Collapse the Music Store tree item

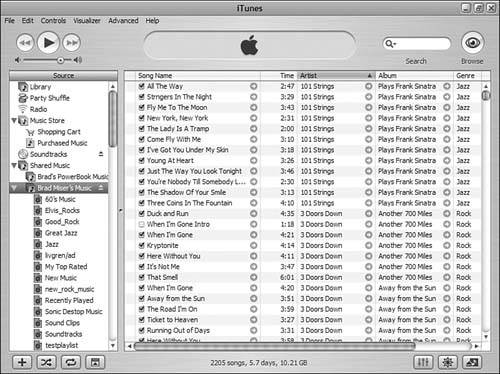tap(14, 120)
